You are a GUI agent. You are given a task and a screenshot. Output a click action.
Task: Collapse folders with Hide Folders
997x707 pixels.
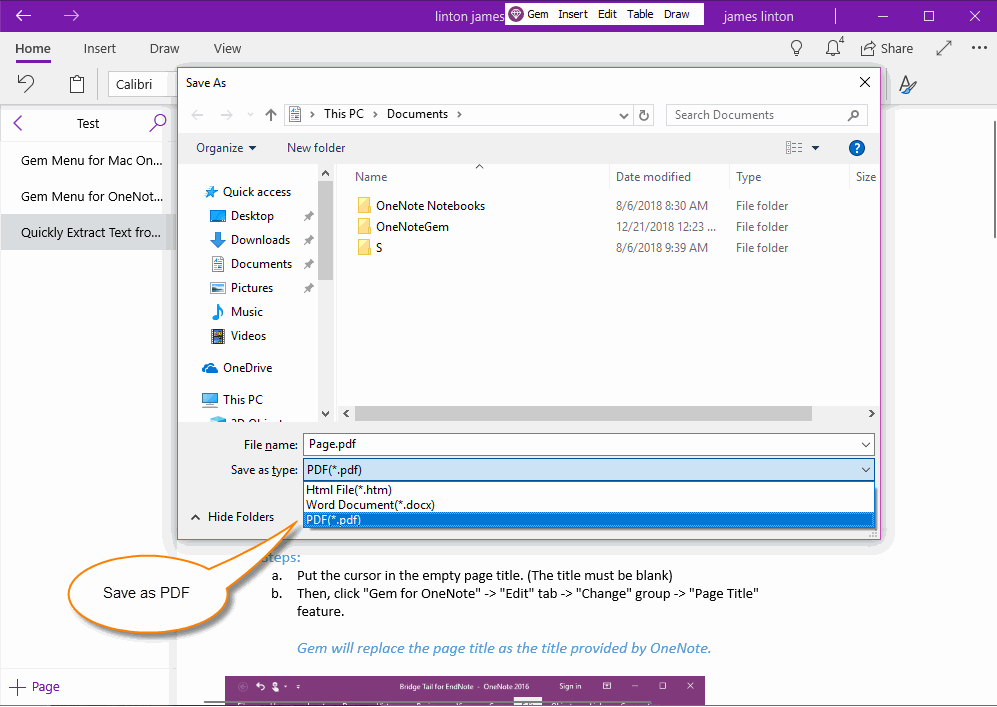point(233,517)
